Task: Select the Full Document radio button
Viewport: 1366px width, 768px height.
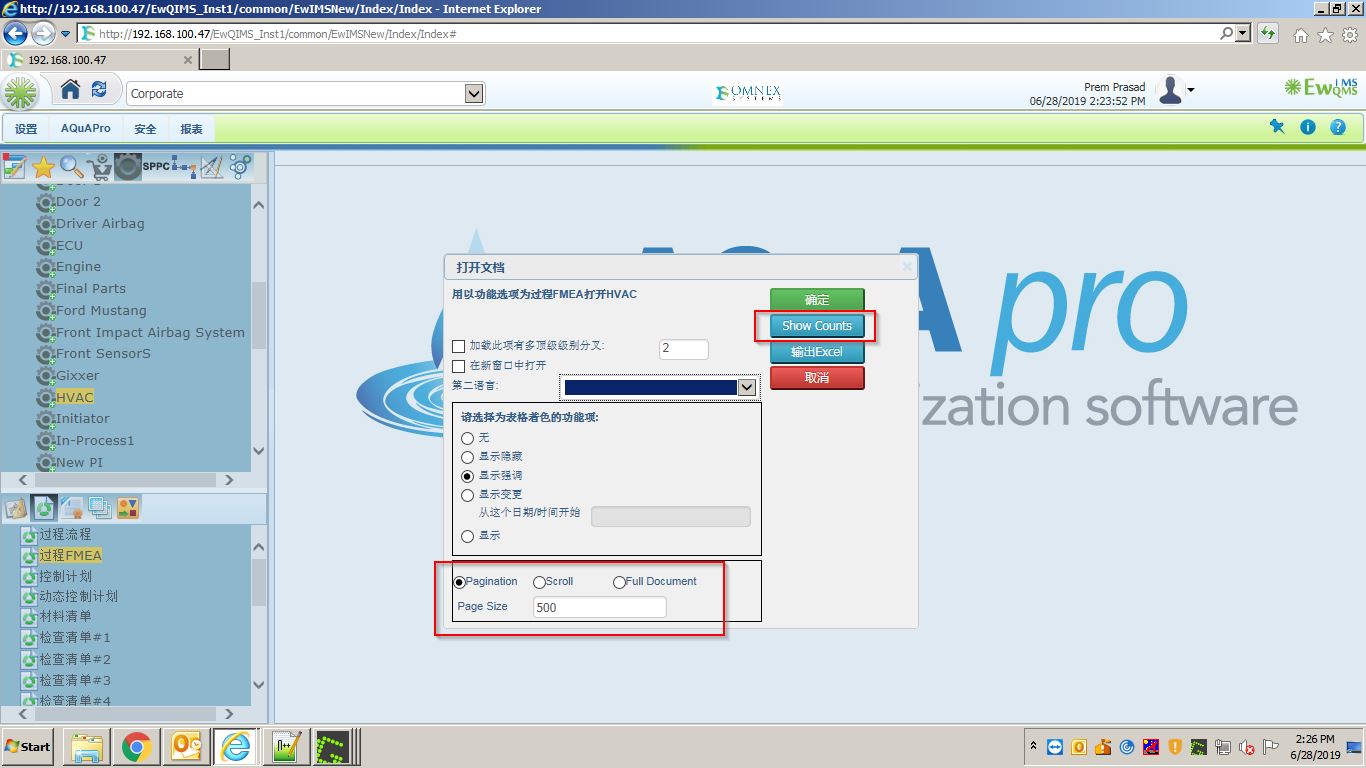Action: 620,582
